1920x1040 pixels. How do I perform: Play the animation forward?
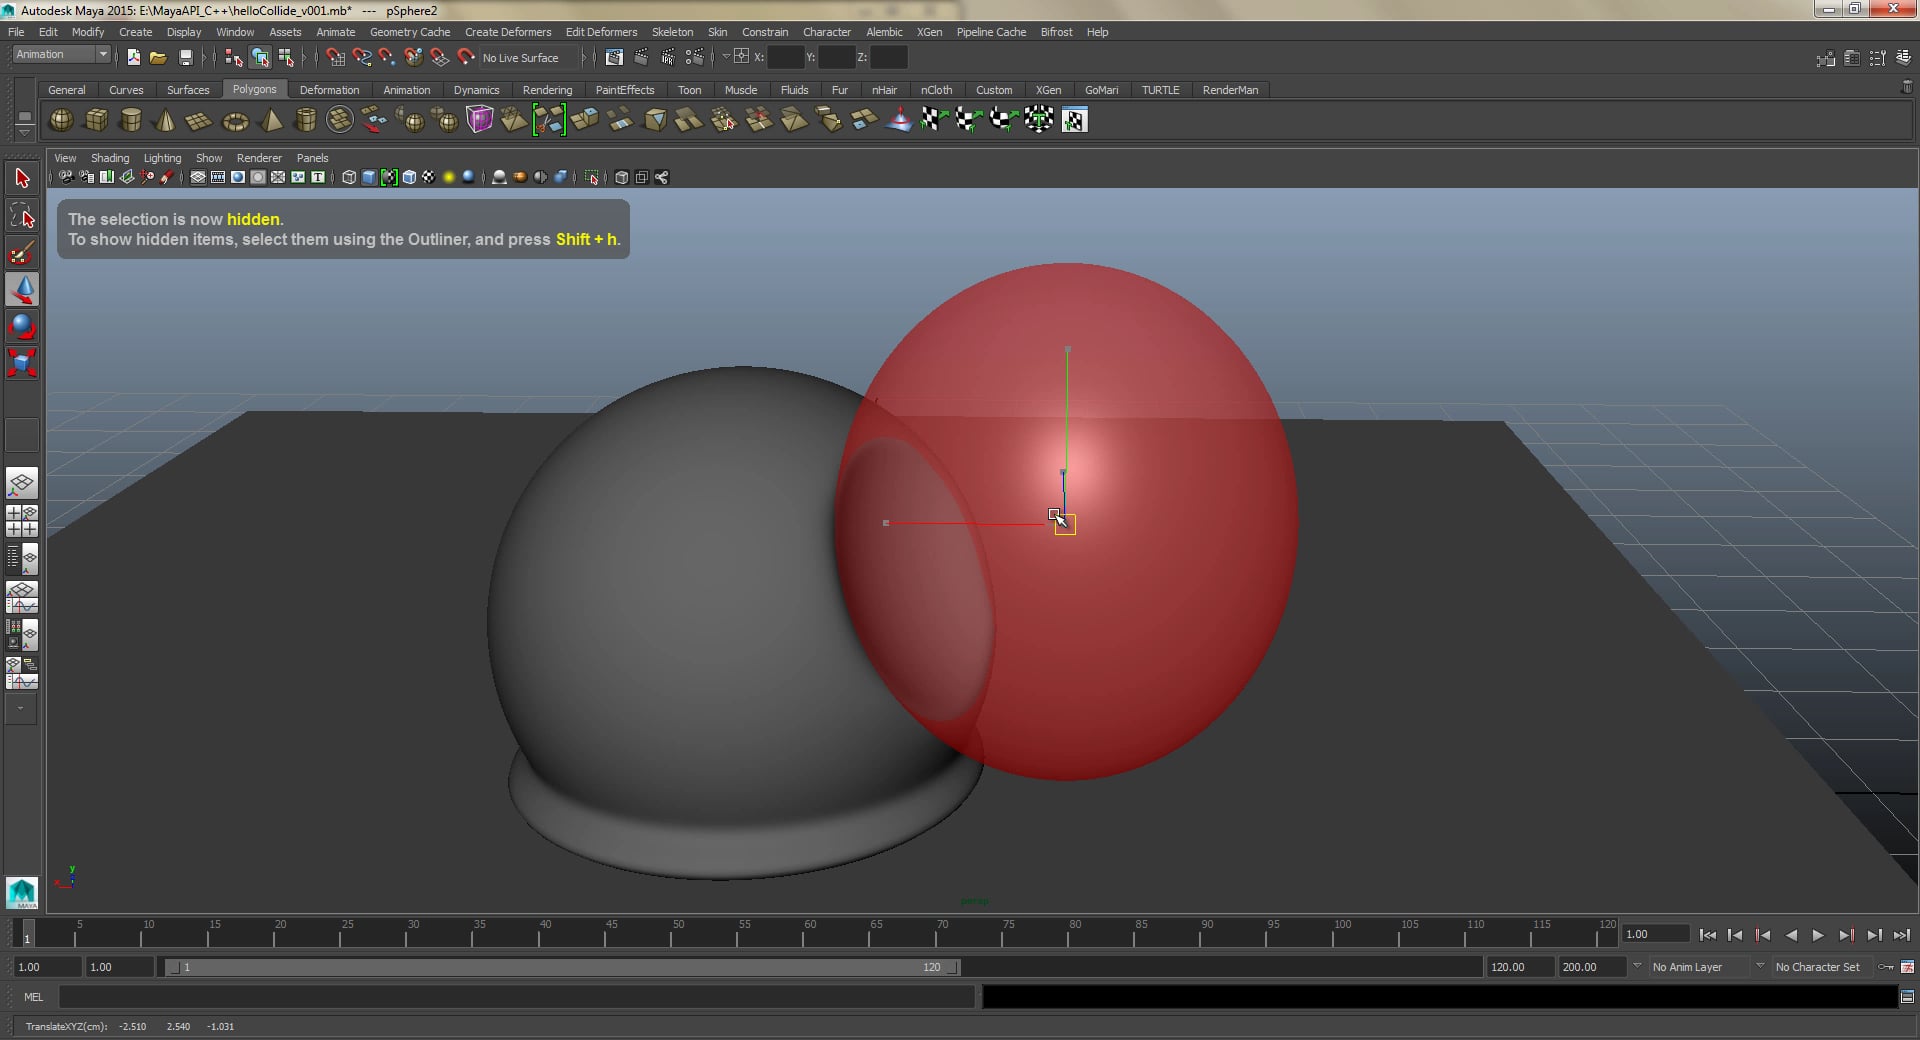(1818, 936)
